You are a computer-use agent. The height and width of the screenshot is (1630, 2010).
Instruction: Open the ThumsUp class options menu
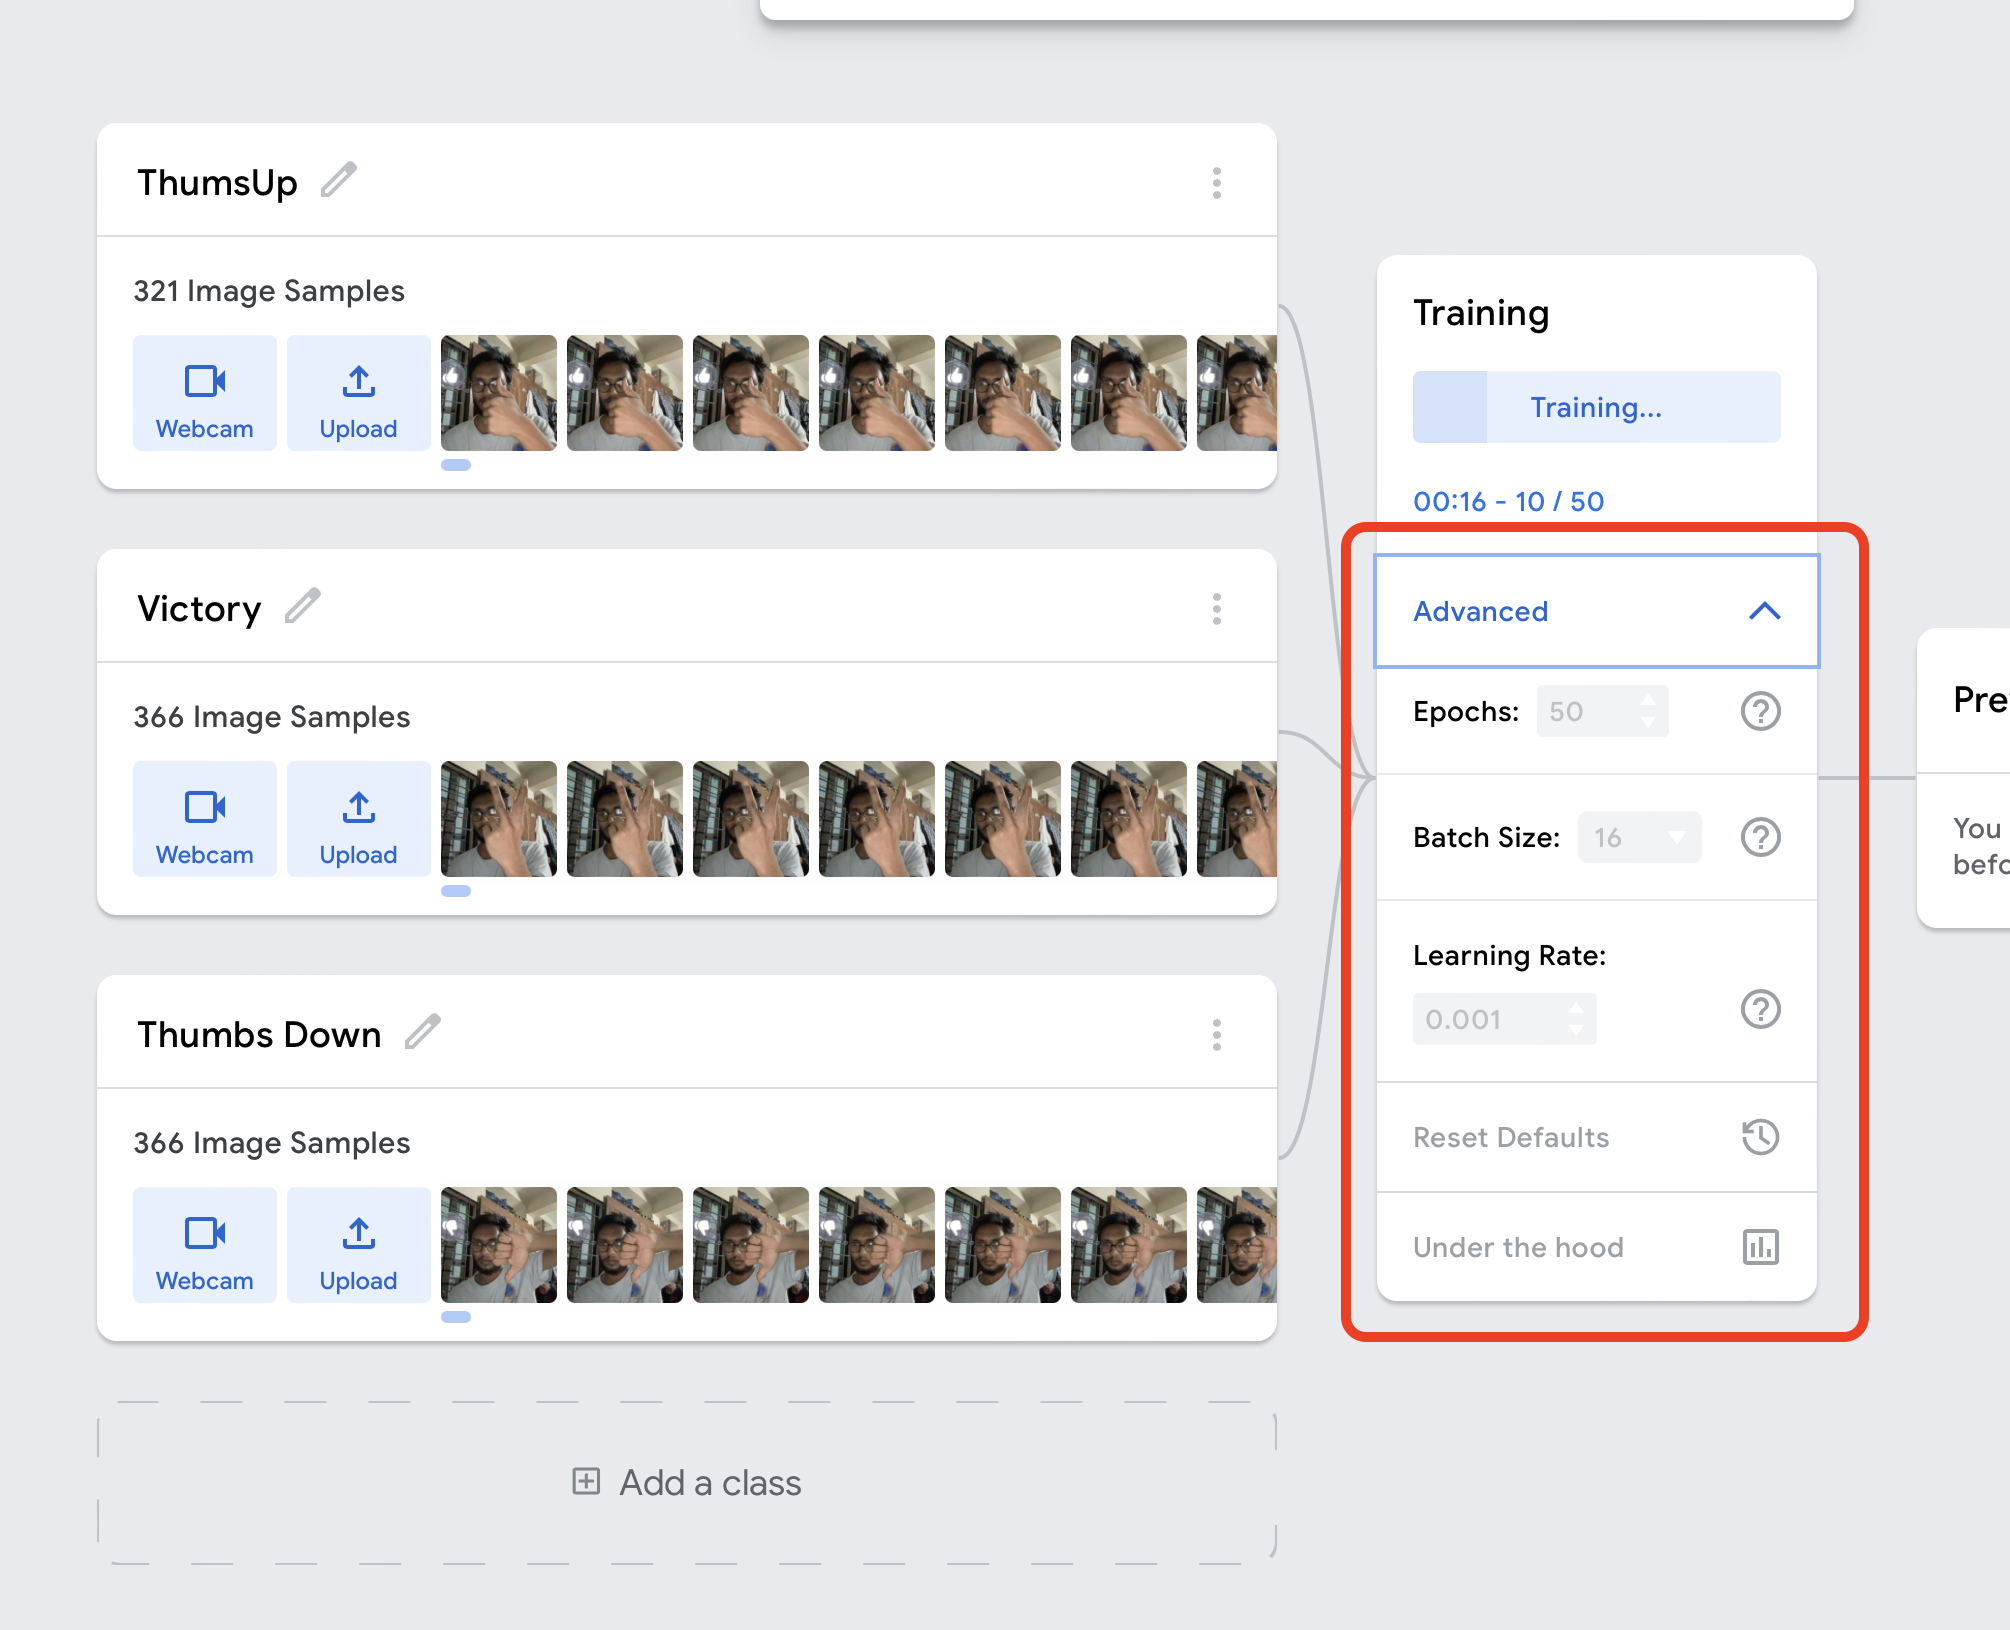coord(1216,183)
